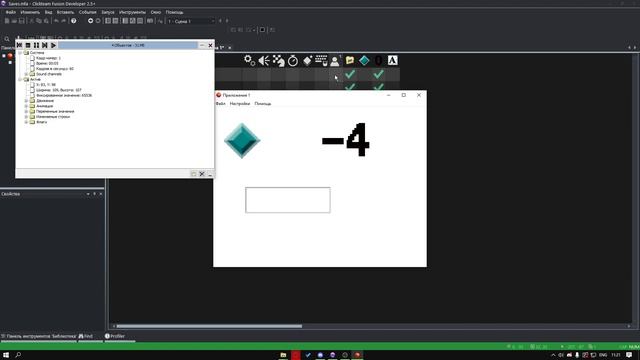The width and height of the screenshot is (640, 360).
Task: Open the Файл menu in Clickteam Fusion
Action: click(x=11, y=12)
